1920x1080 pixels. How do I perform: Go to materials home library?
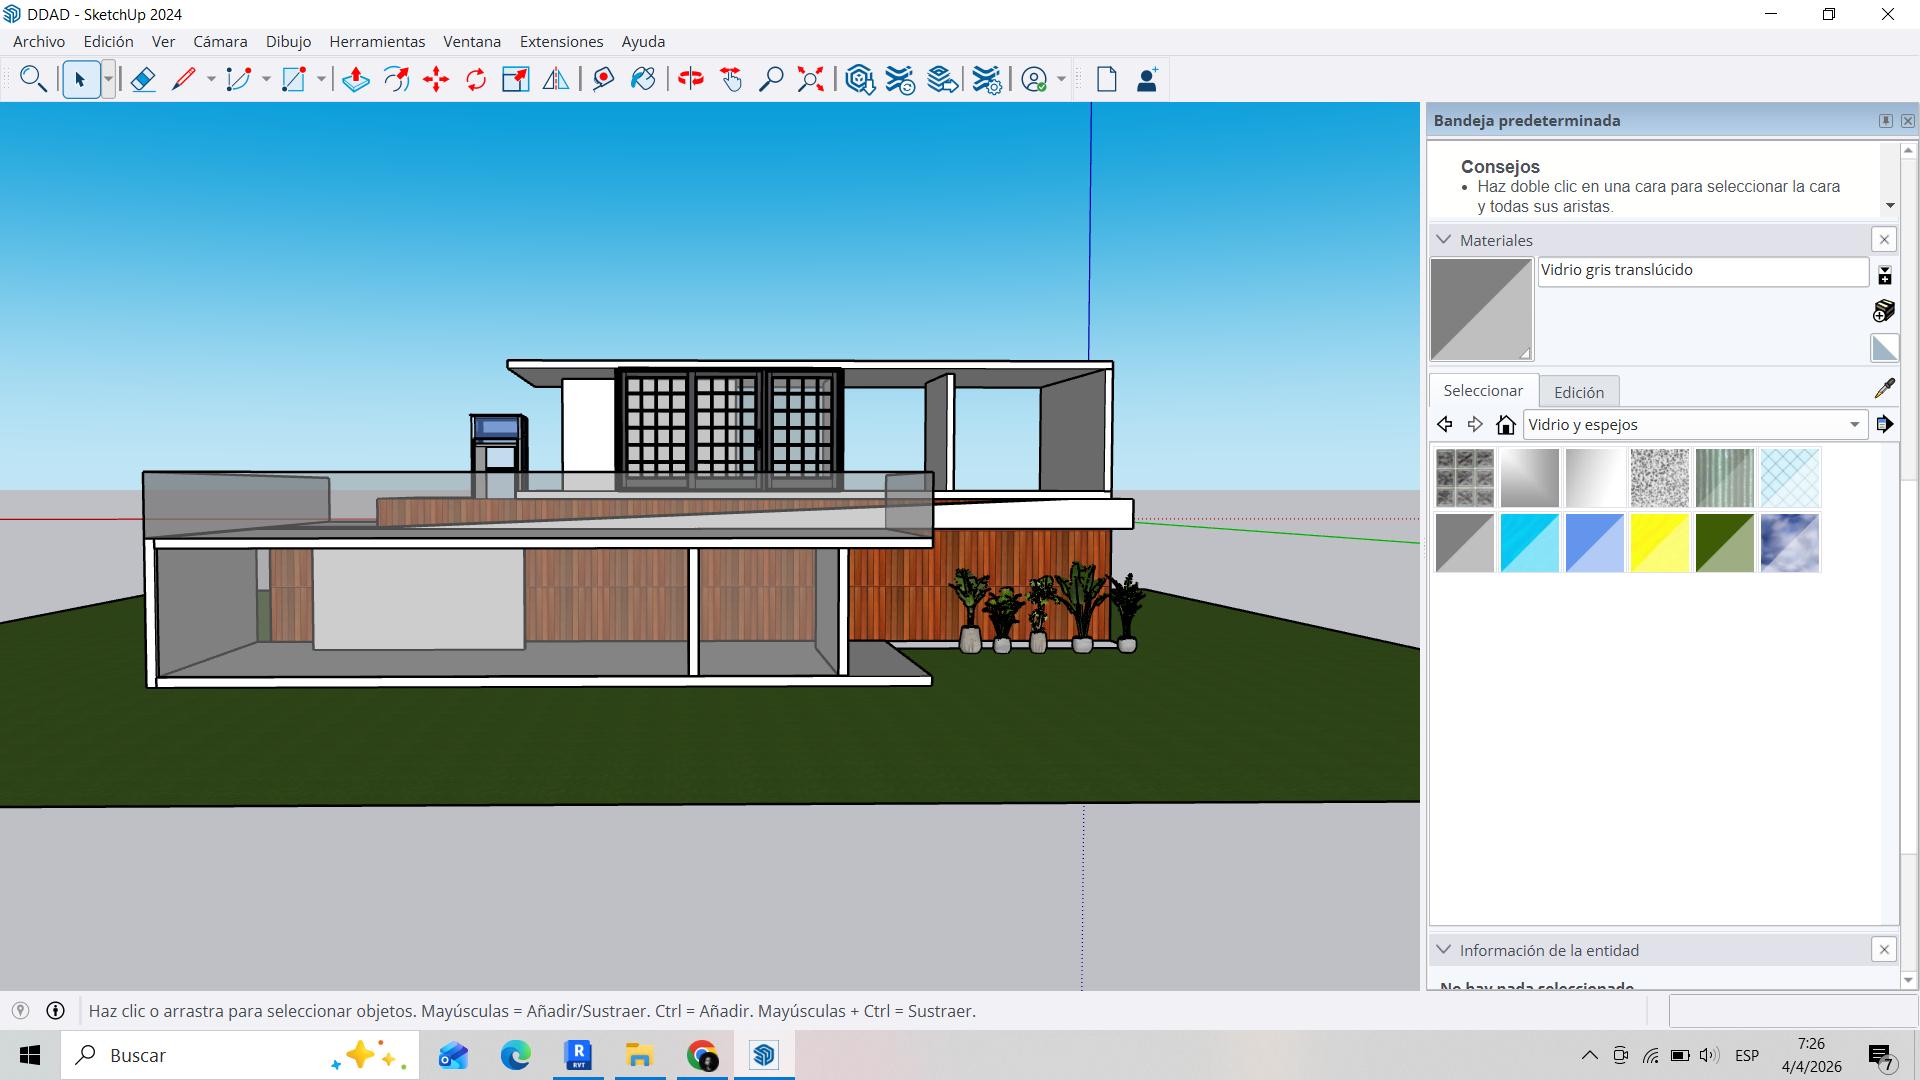pos(1505,425)
